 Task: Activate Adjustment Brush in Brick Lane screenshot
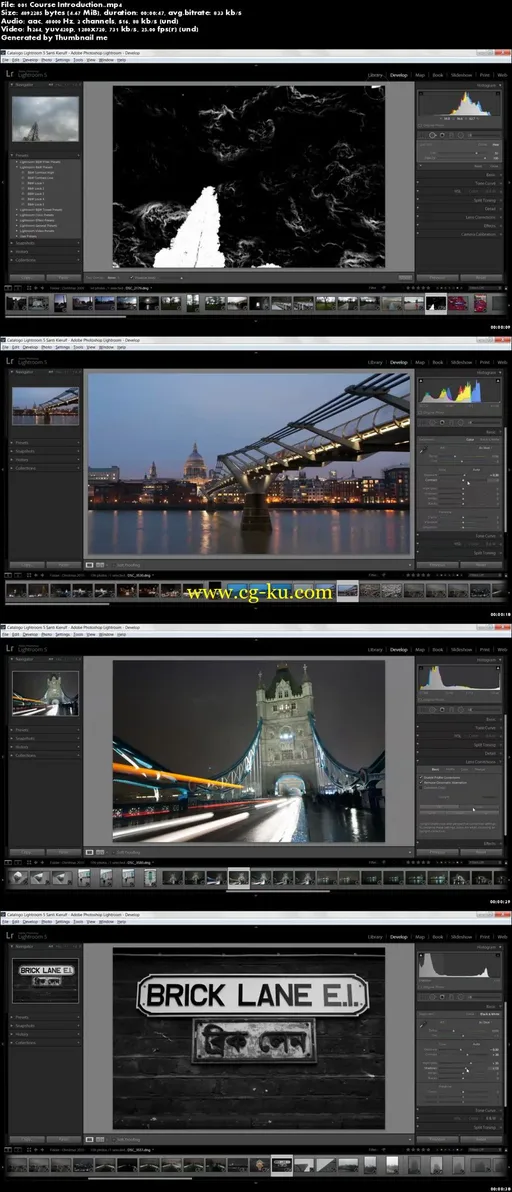click(469, 997)
